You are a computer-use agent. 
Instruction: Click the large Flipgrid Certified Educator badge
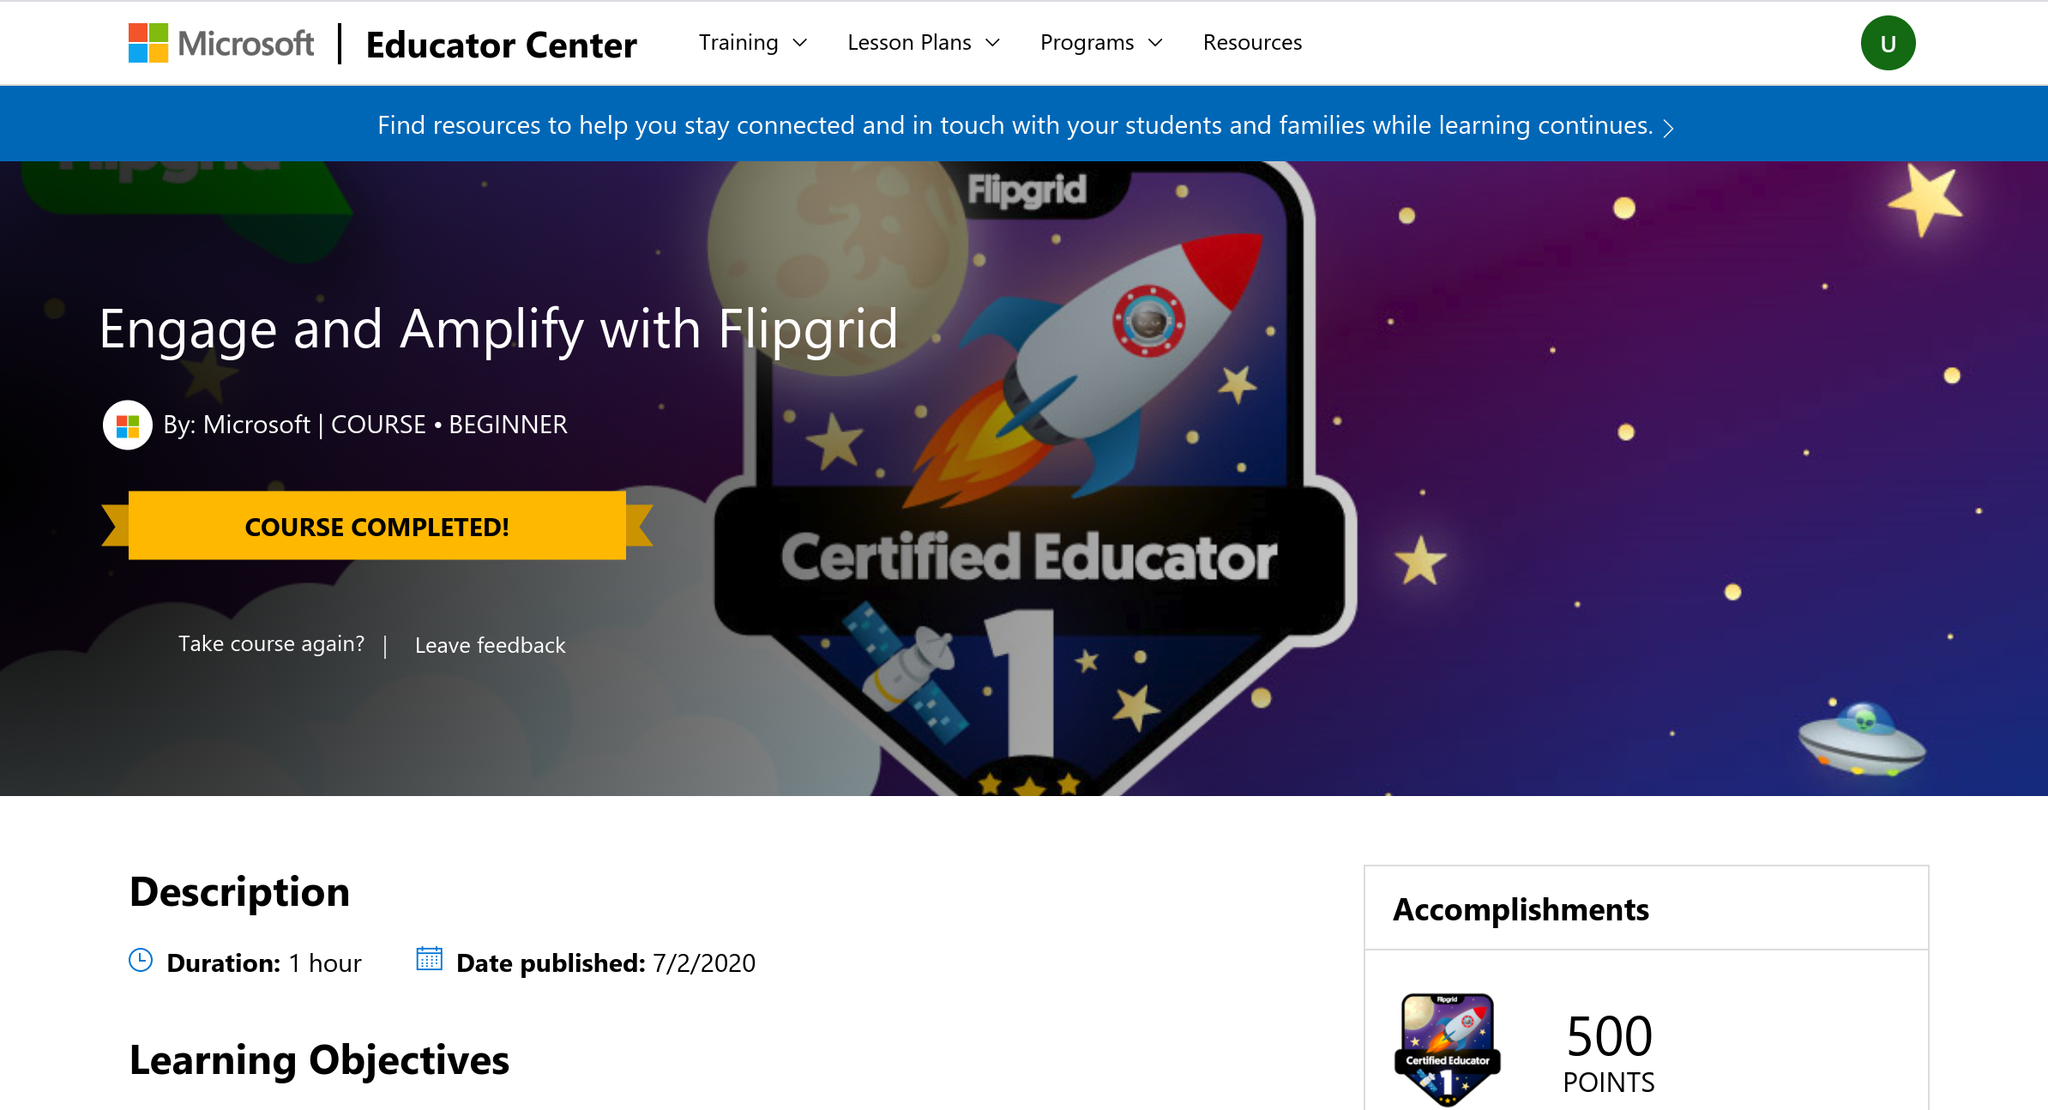coord(1030,480)
